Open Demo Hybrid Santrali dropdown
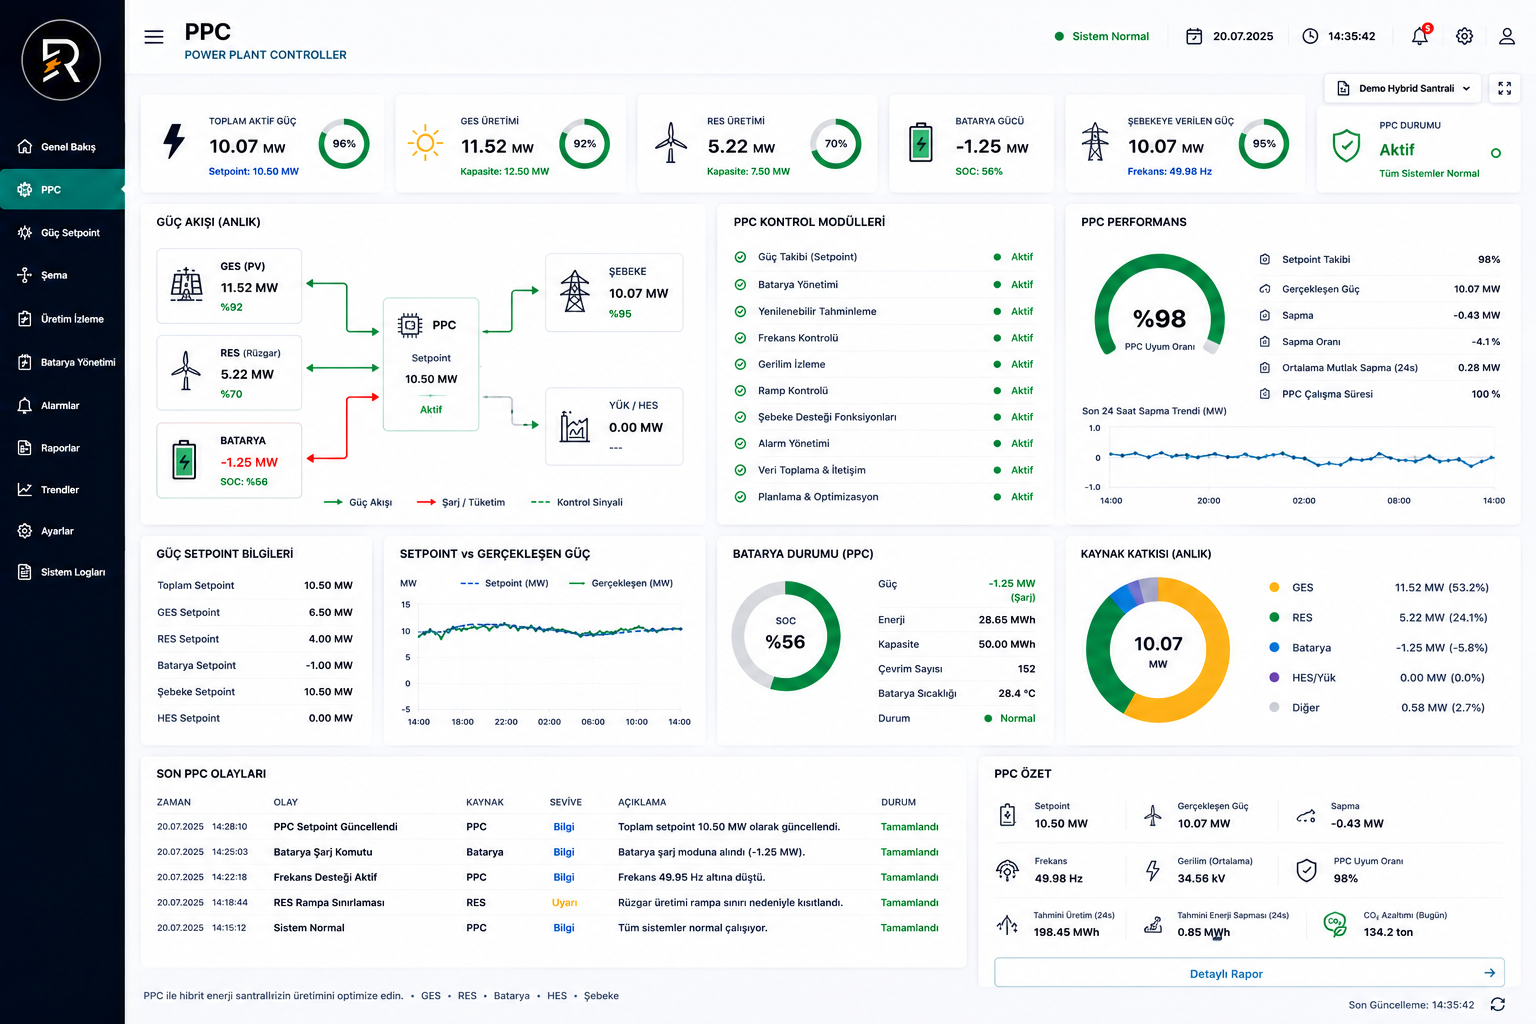 1403,88
